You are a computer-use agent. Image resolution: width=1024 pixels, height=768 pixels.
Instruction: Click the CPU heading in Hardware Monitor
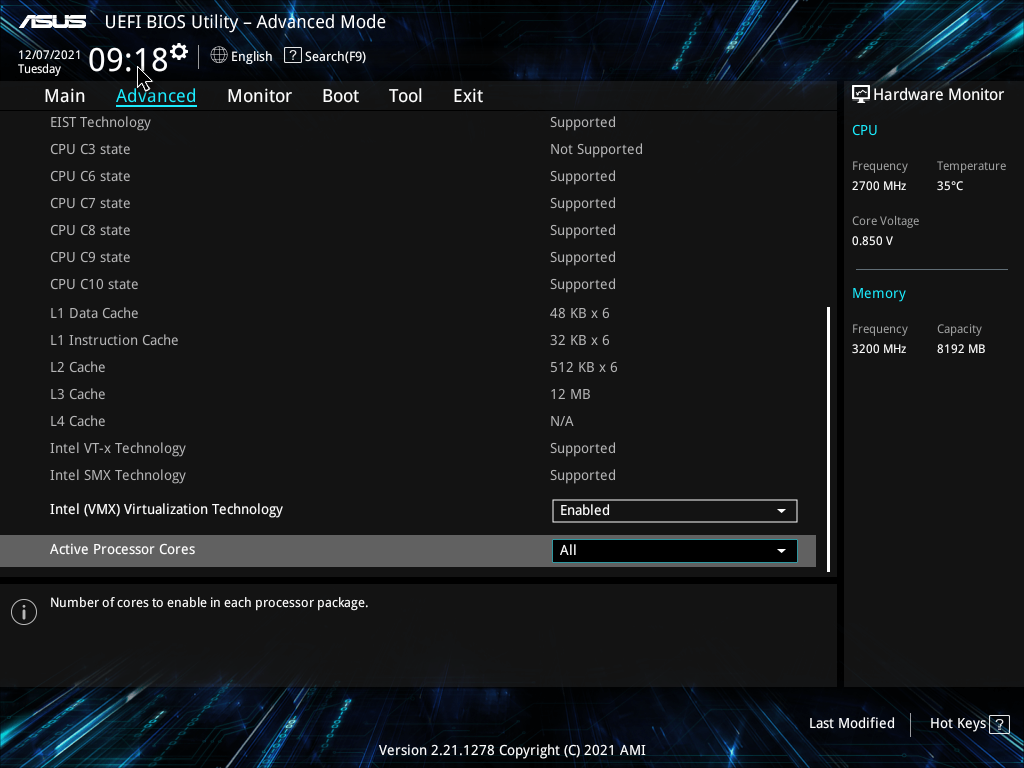(x=865, y=130)
